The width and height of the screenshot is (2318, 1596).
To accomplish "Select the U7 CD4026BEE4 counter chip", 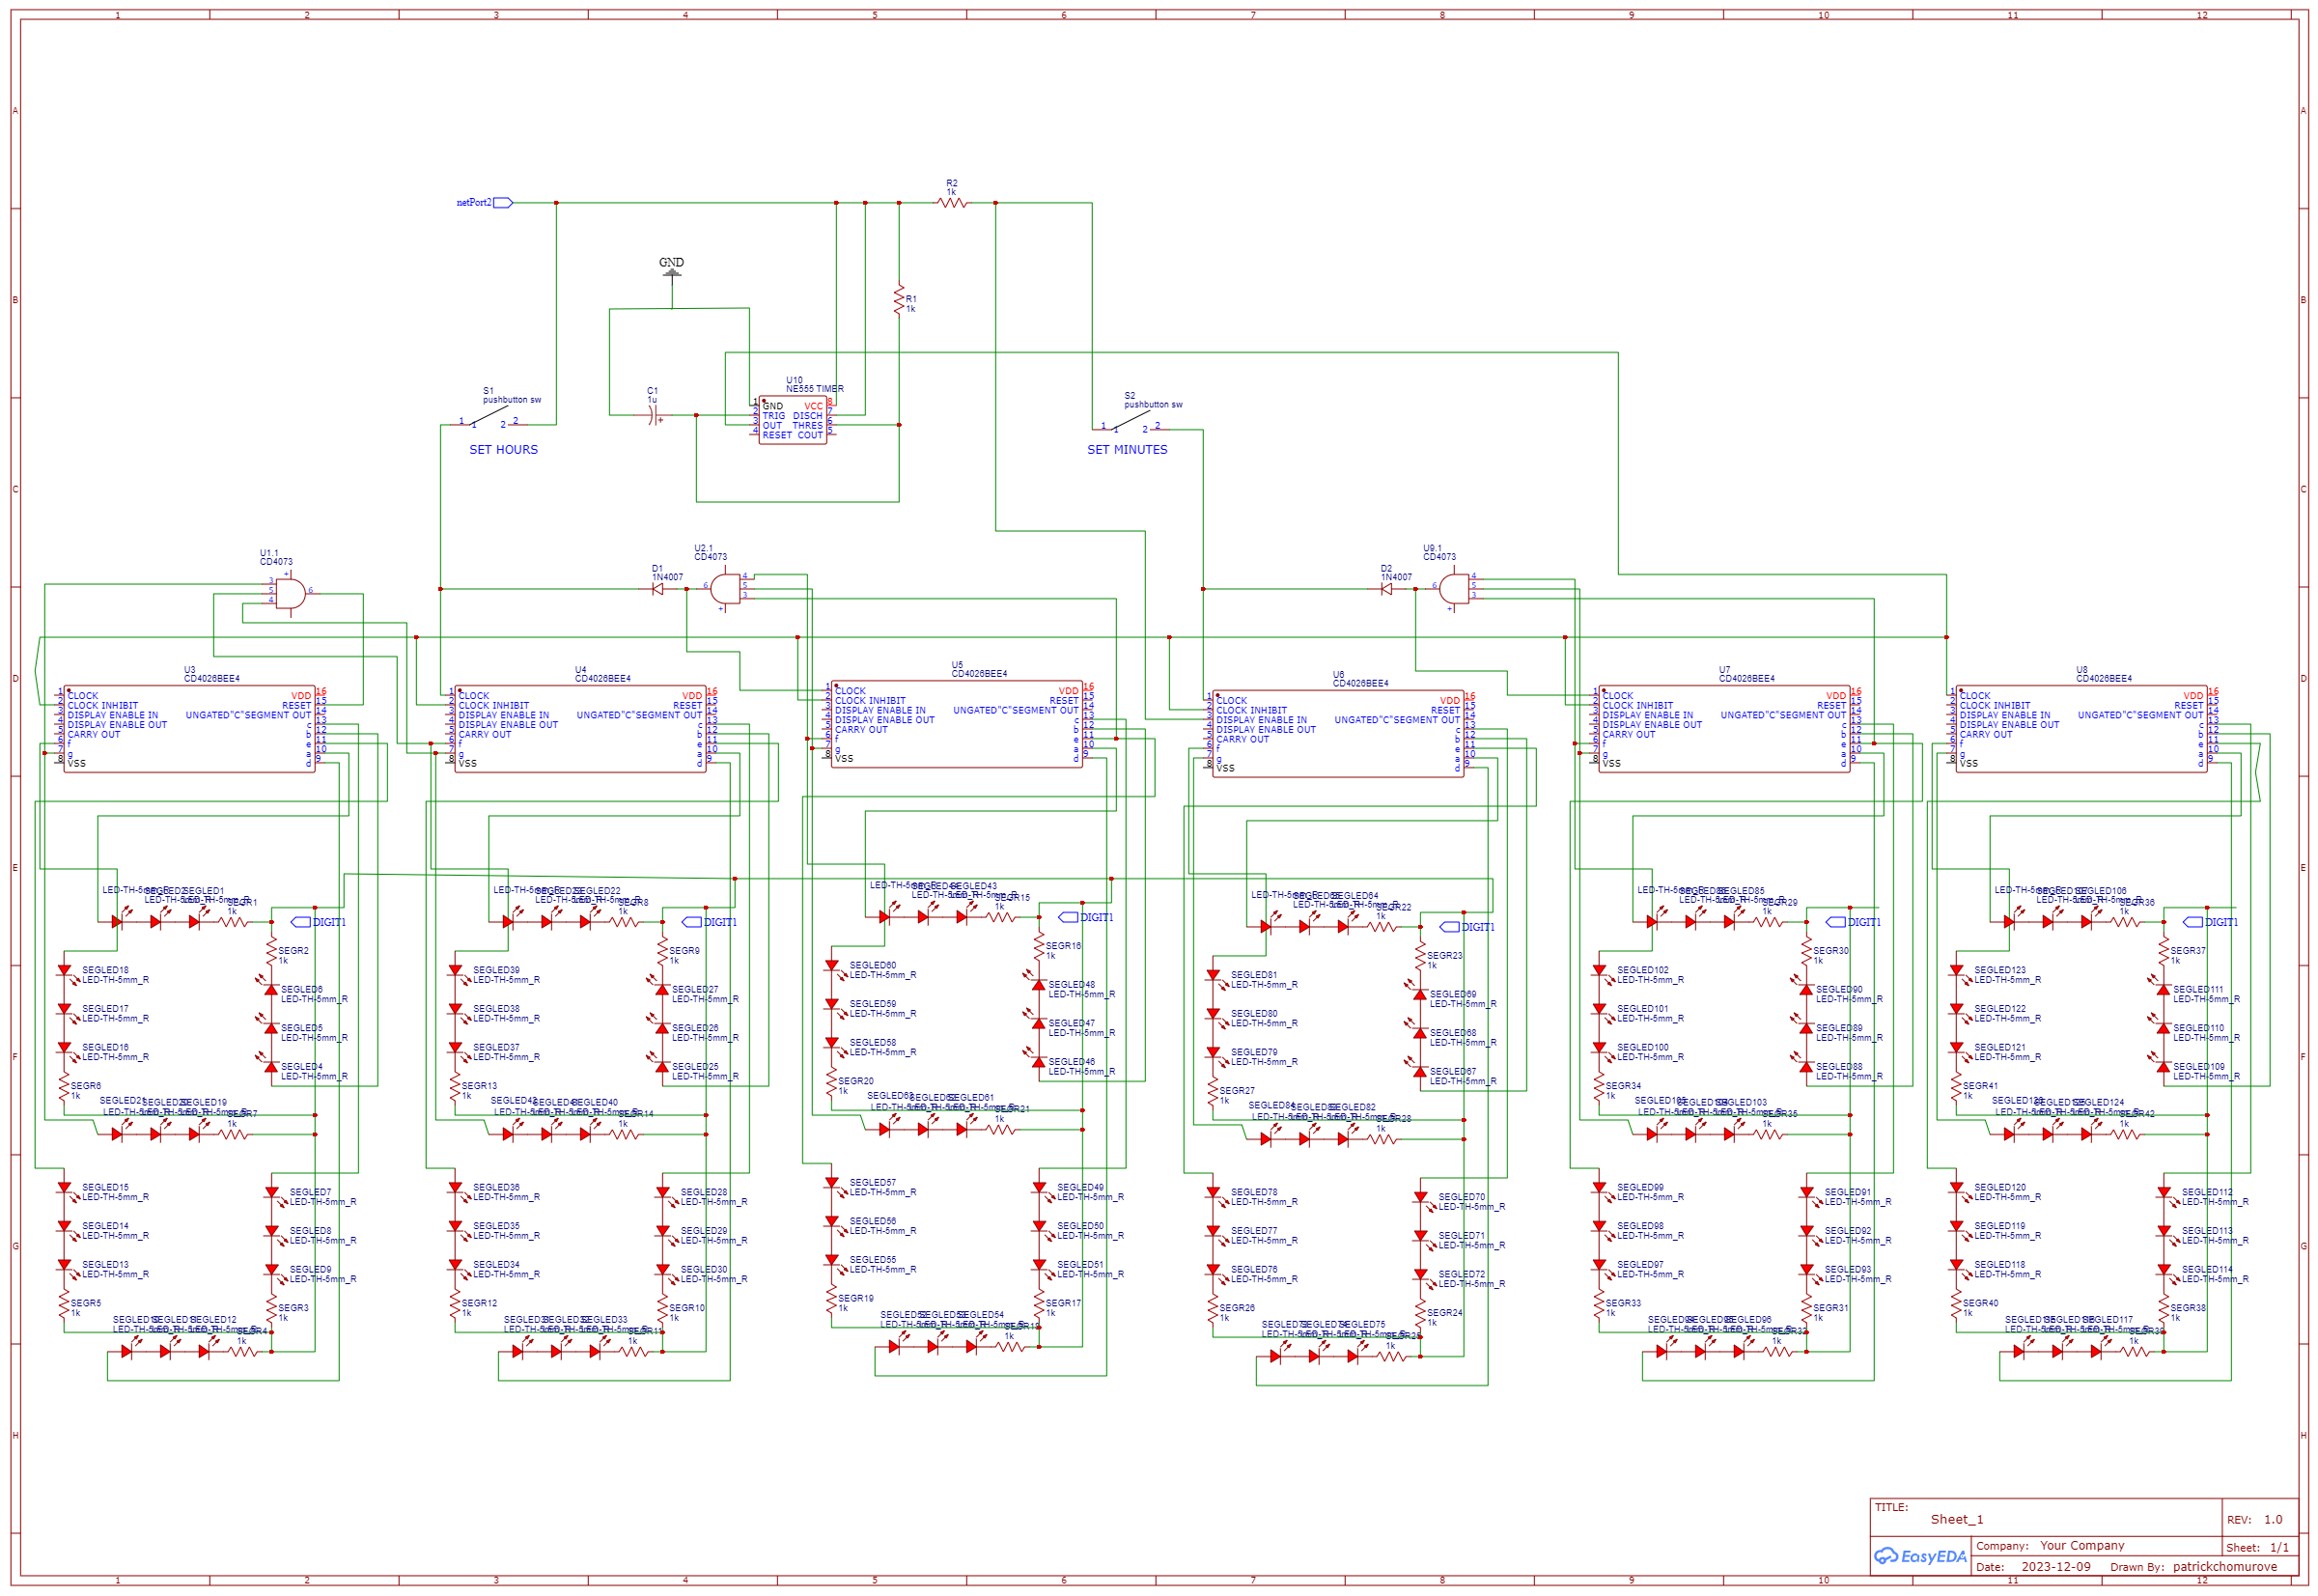I will click(1724, 729).
